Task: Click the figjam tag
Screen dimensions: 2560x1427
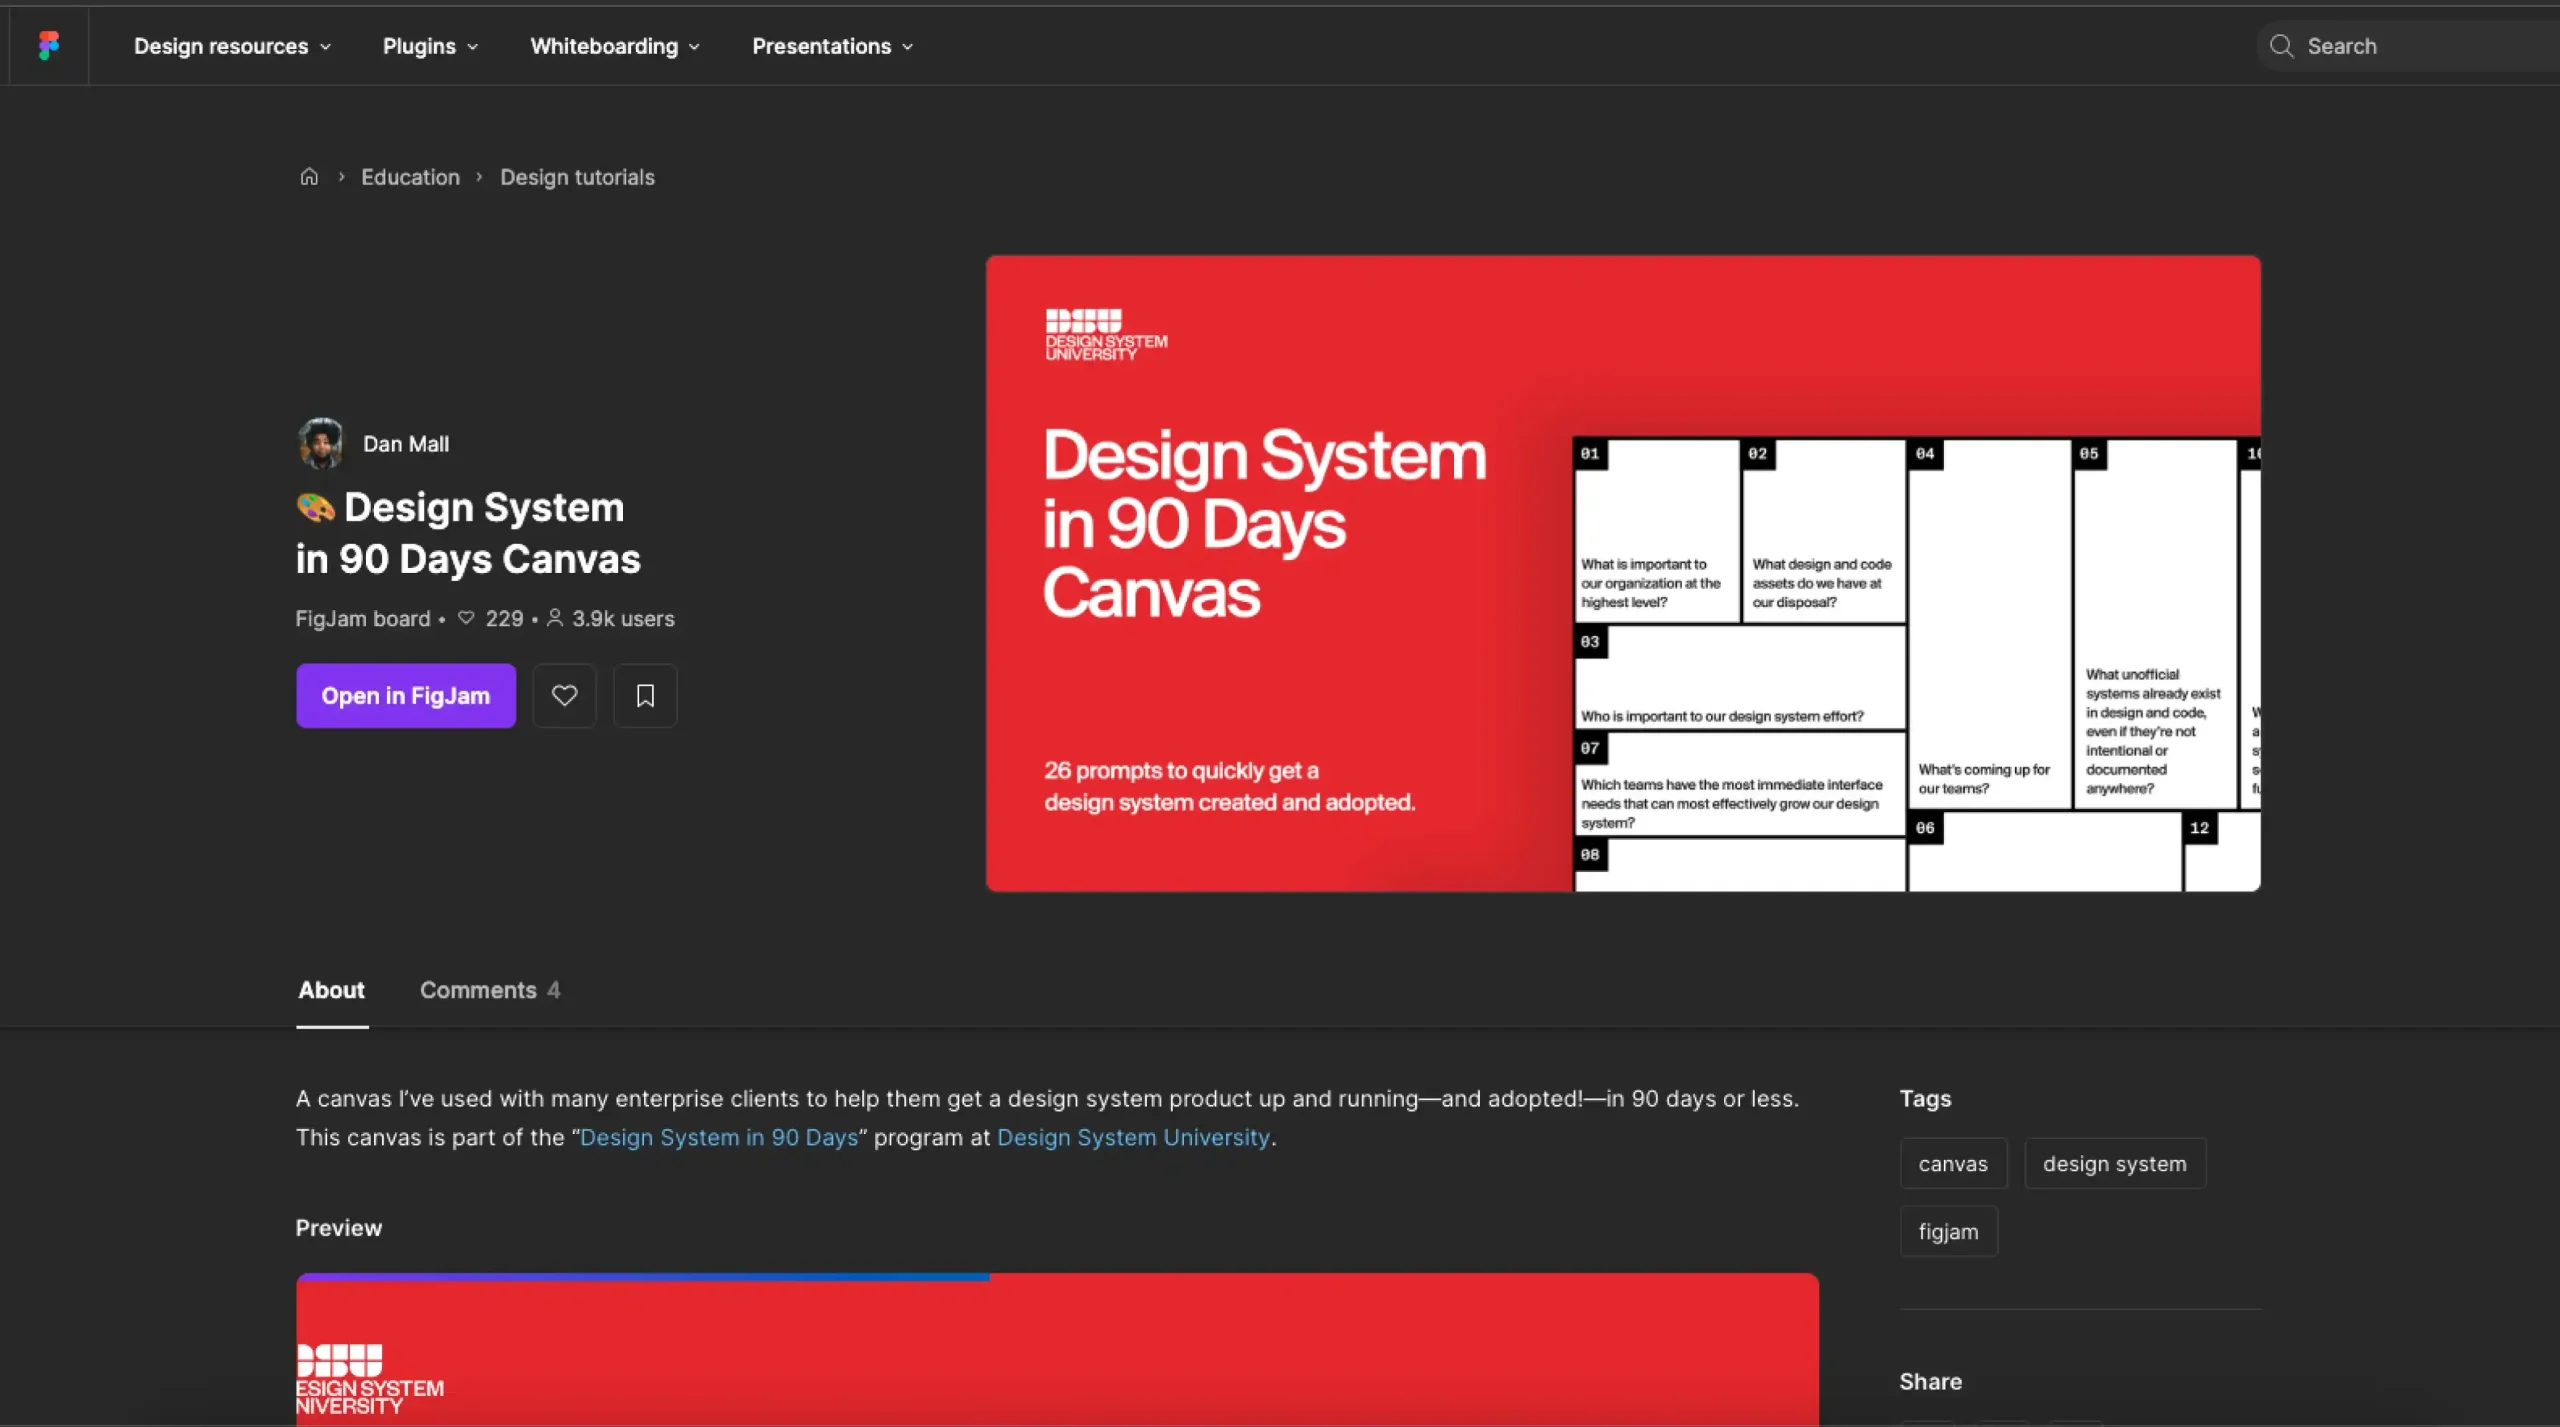Action: (x=1948, y=1231)
